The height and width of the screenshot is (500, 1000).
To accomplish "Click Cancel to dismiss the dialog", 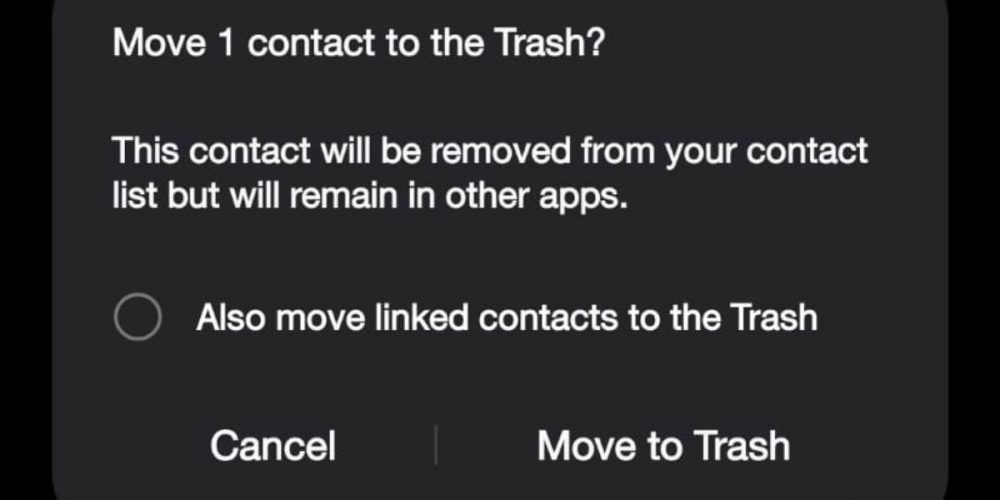I will coord(272,445).
